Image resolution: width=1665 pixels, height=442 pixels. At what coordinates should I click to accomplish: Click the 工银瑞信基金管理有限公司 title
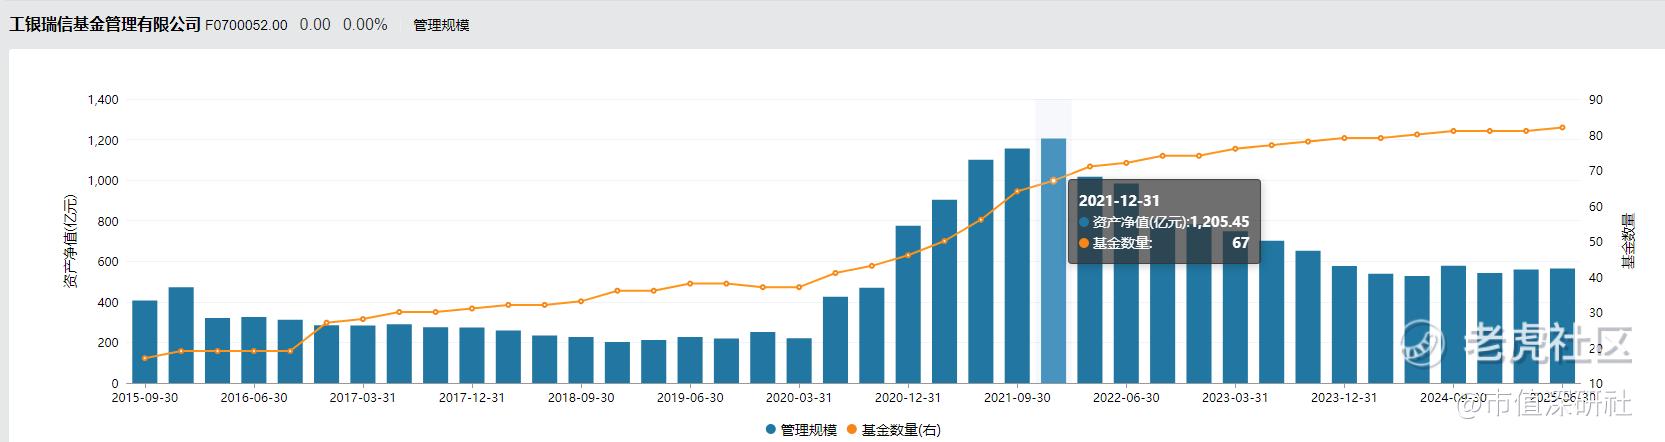pyautogui.click(x=105, y=25)
